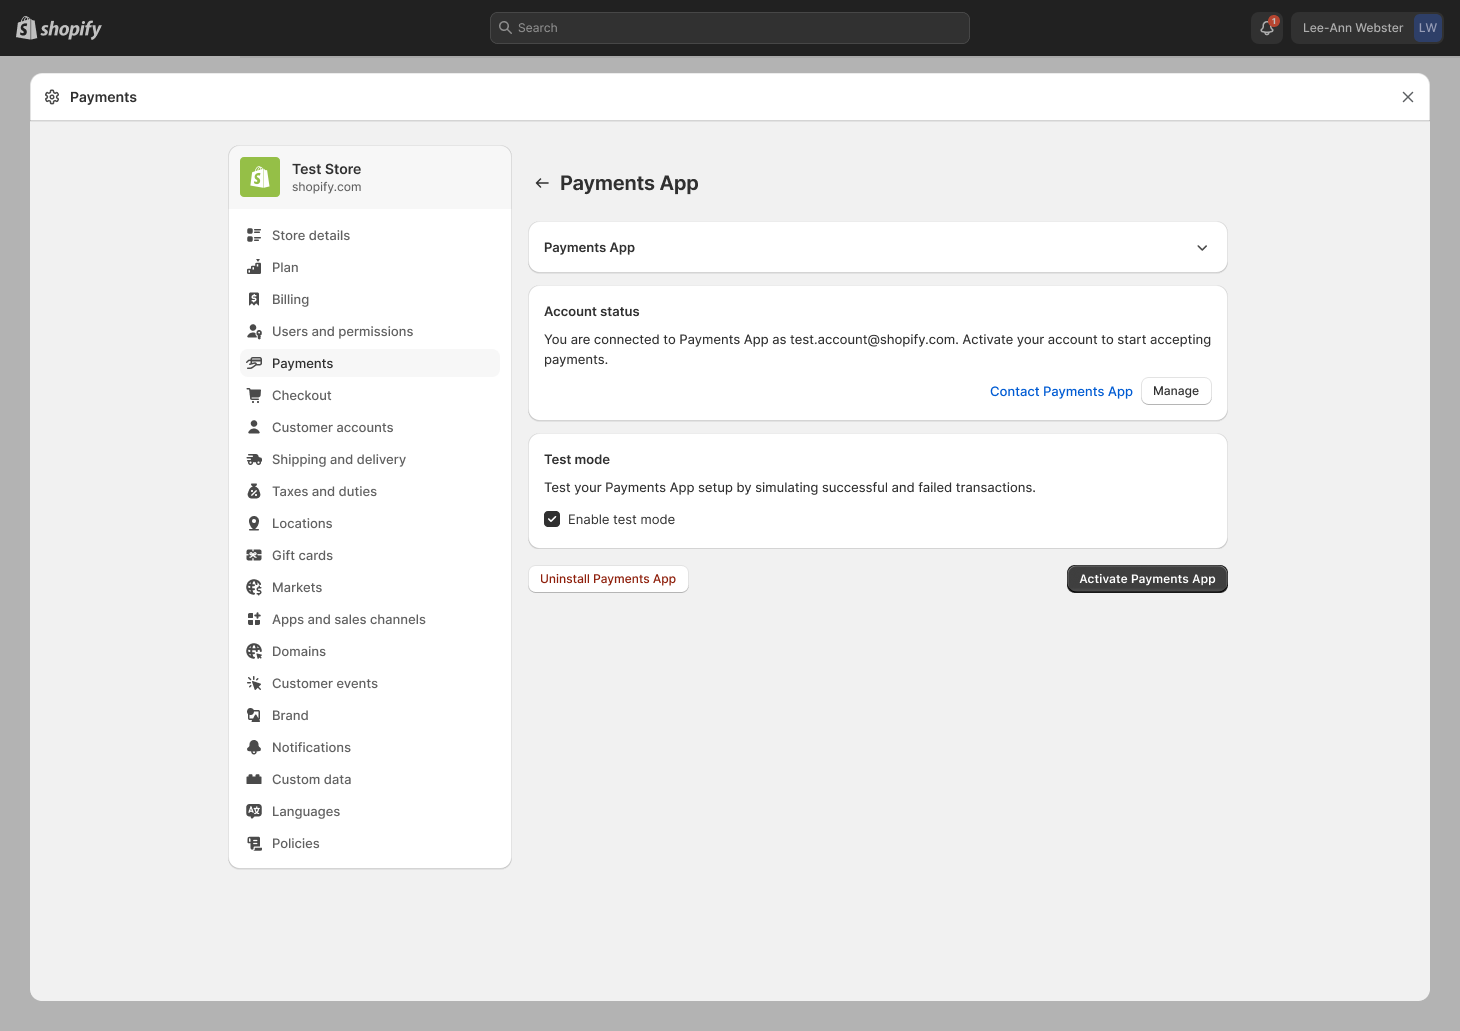Viewport: 1460px width, 1031px height.
Task: Click the Markets globe icon
Action: click(x=254, y=587)
